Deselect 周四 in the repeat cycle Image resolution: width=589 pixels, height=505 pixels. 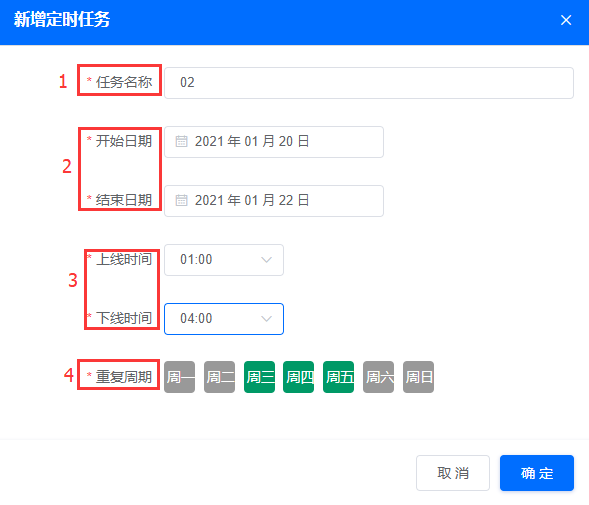[x=299, y=377]
